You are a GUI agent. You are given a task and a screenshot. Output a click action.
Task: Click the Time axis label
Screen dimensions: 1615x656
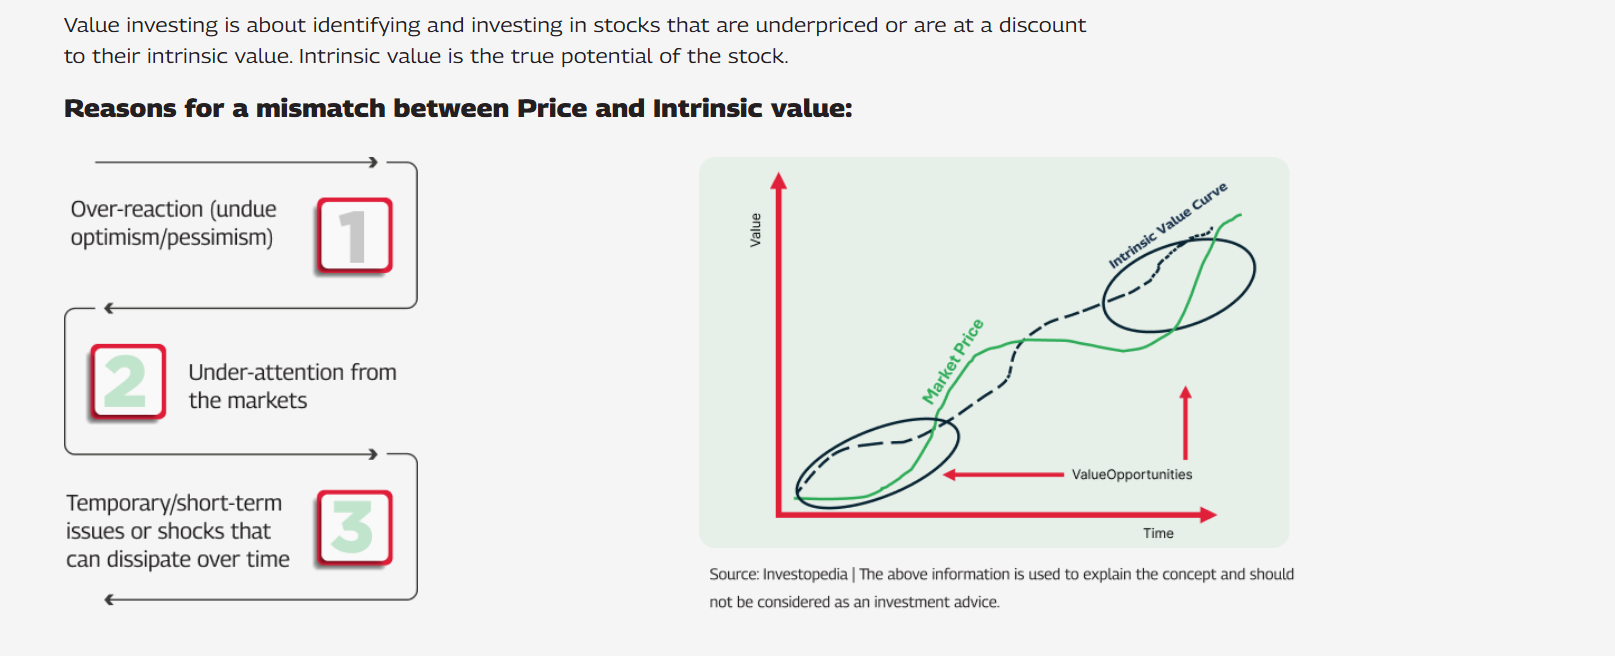(x=1158, y=533)
